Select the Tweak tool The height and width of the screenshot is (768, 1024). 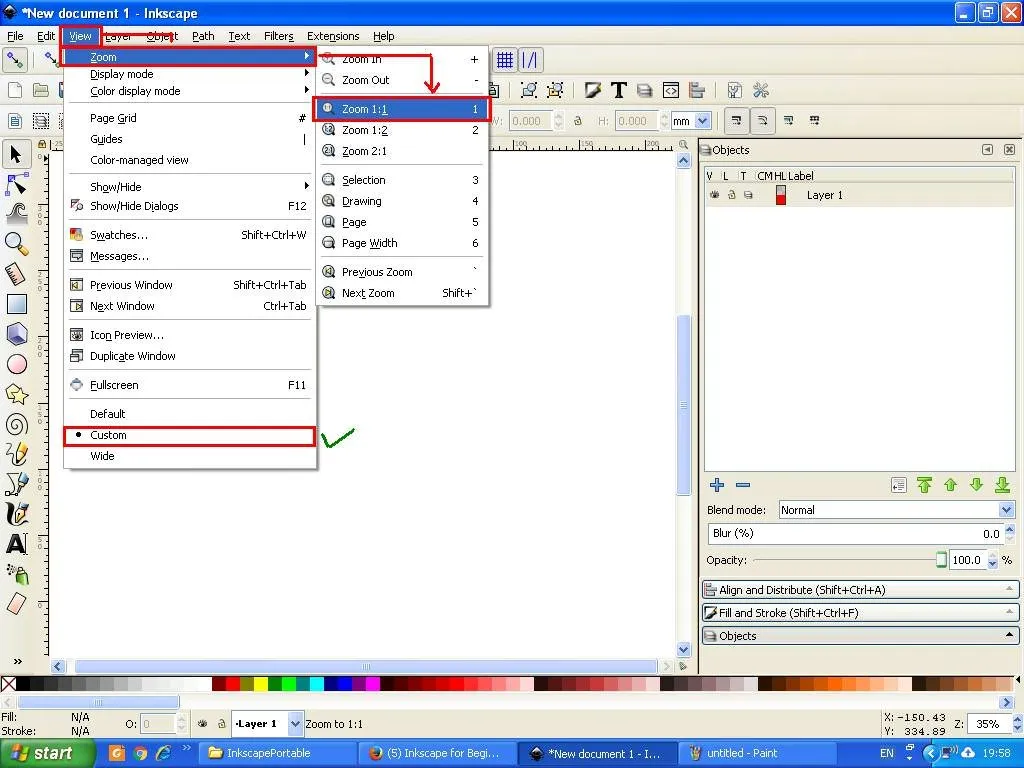click(16, 214)
